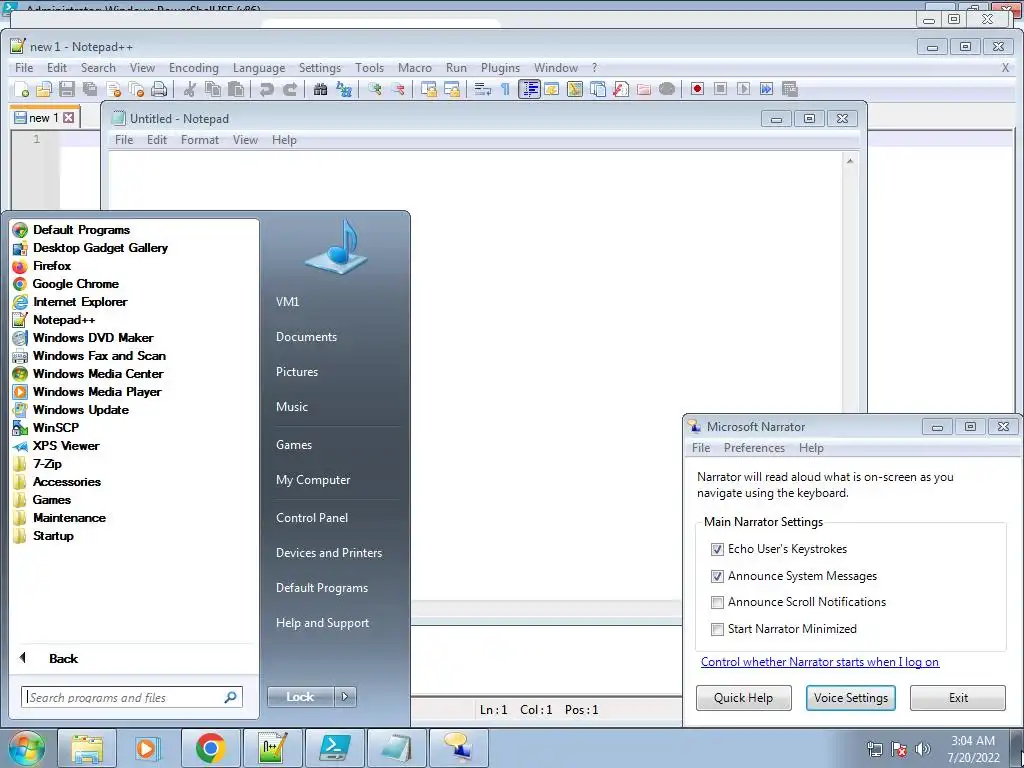This screenshot has height=768, width=1024.
Task: Click the Paste icon in Notepad++ toolbar
Action: pyautogui.click(x=236, y=89)
